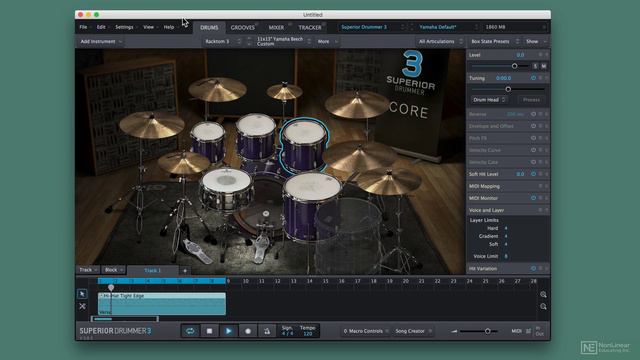Open the Block dropdown menu

pos(114,270)
